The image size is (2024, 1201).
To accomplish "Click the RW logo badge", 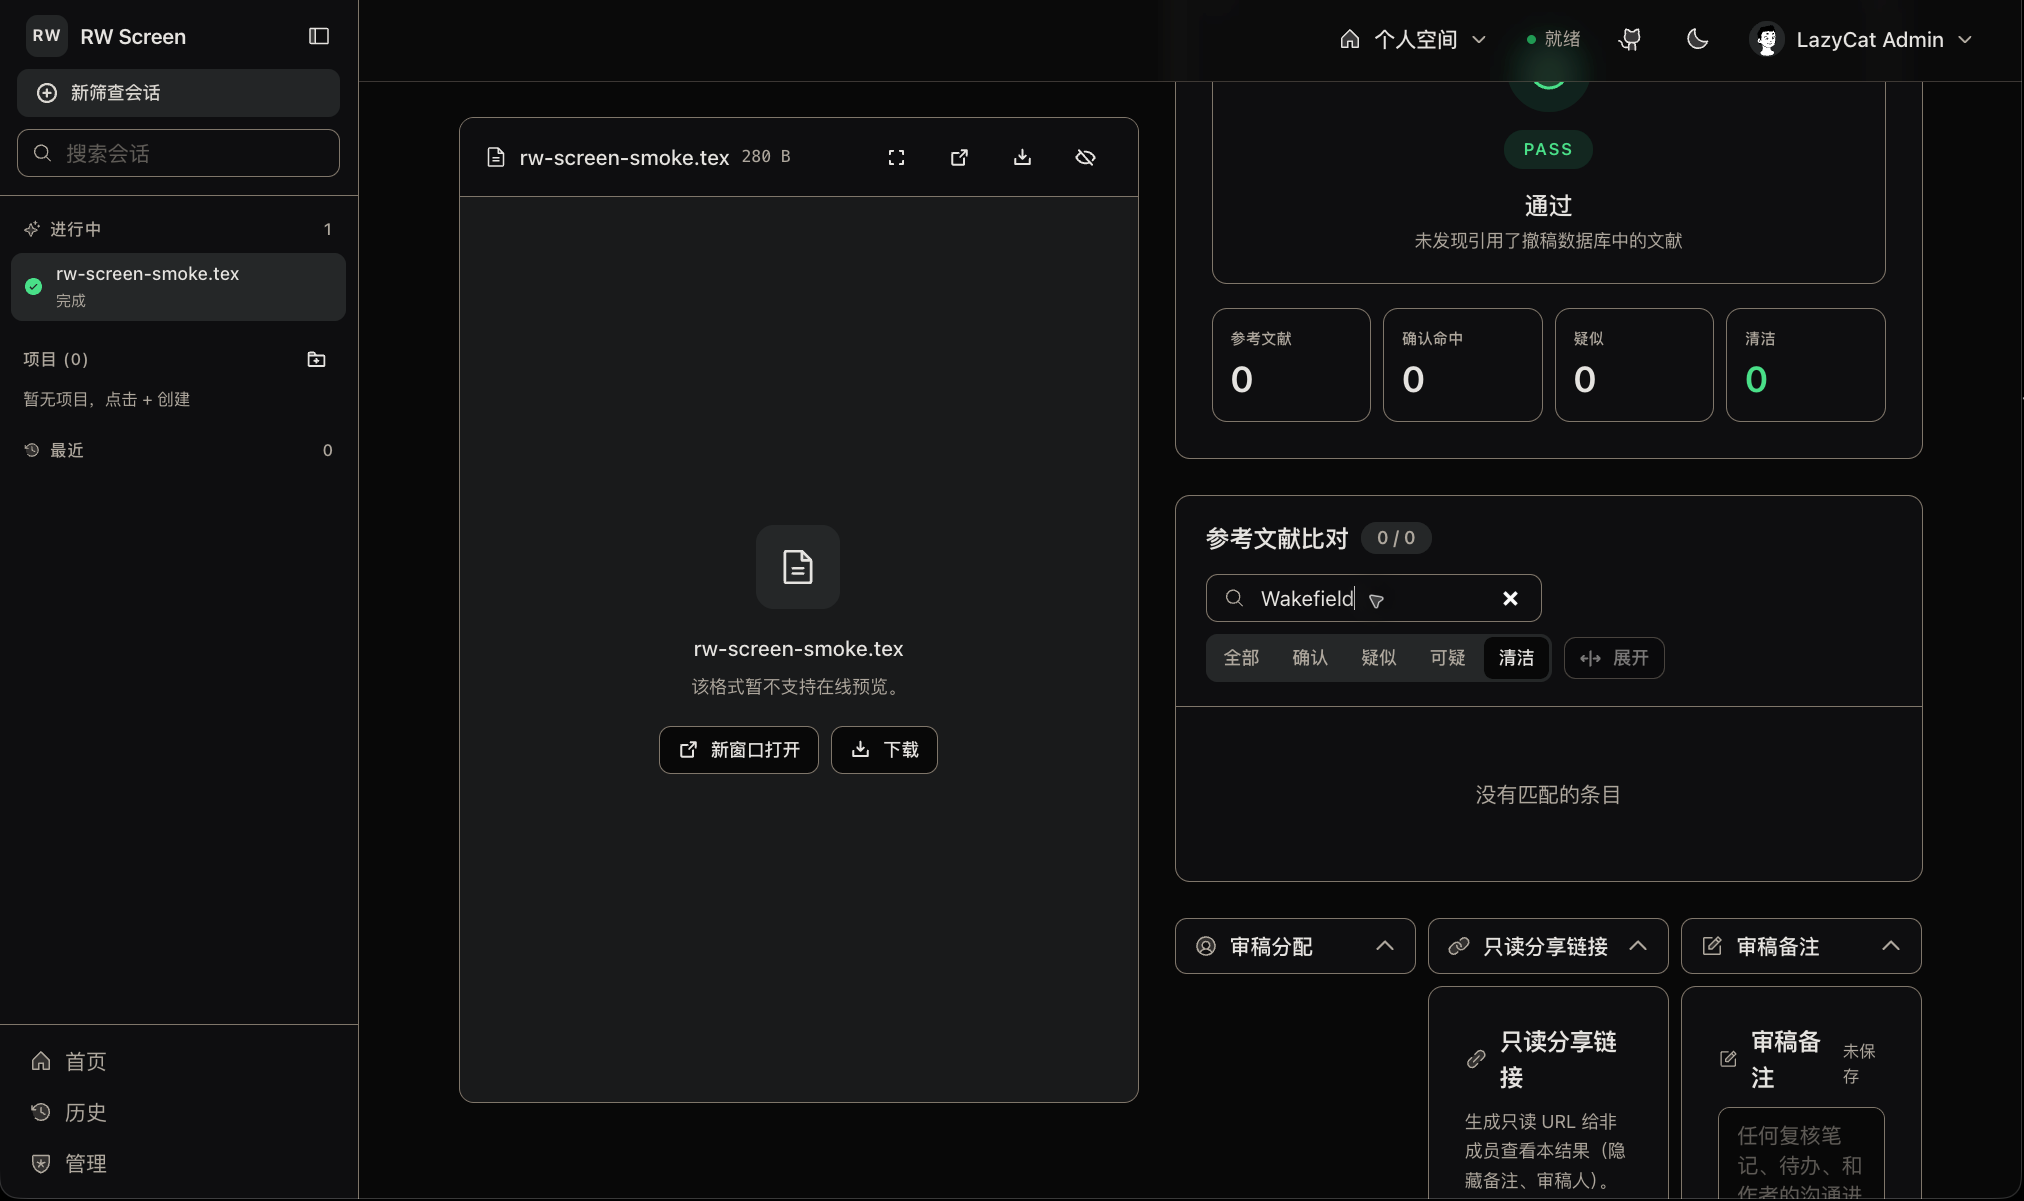I will click(46, 36).
